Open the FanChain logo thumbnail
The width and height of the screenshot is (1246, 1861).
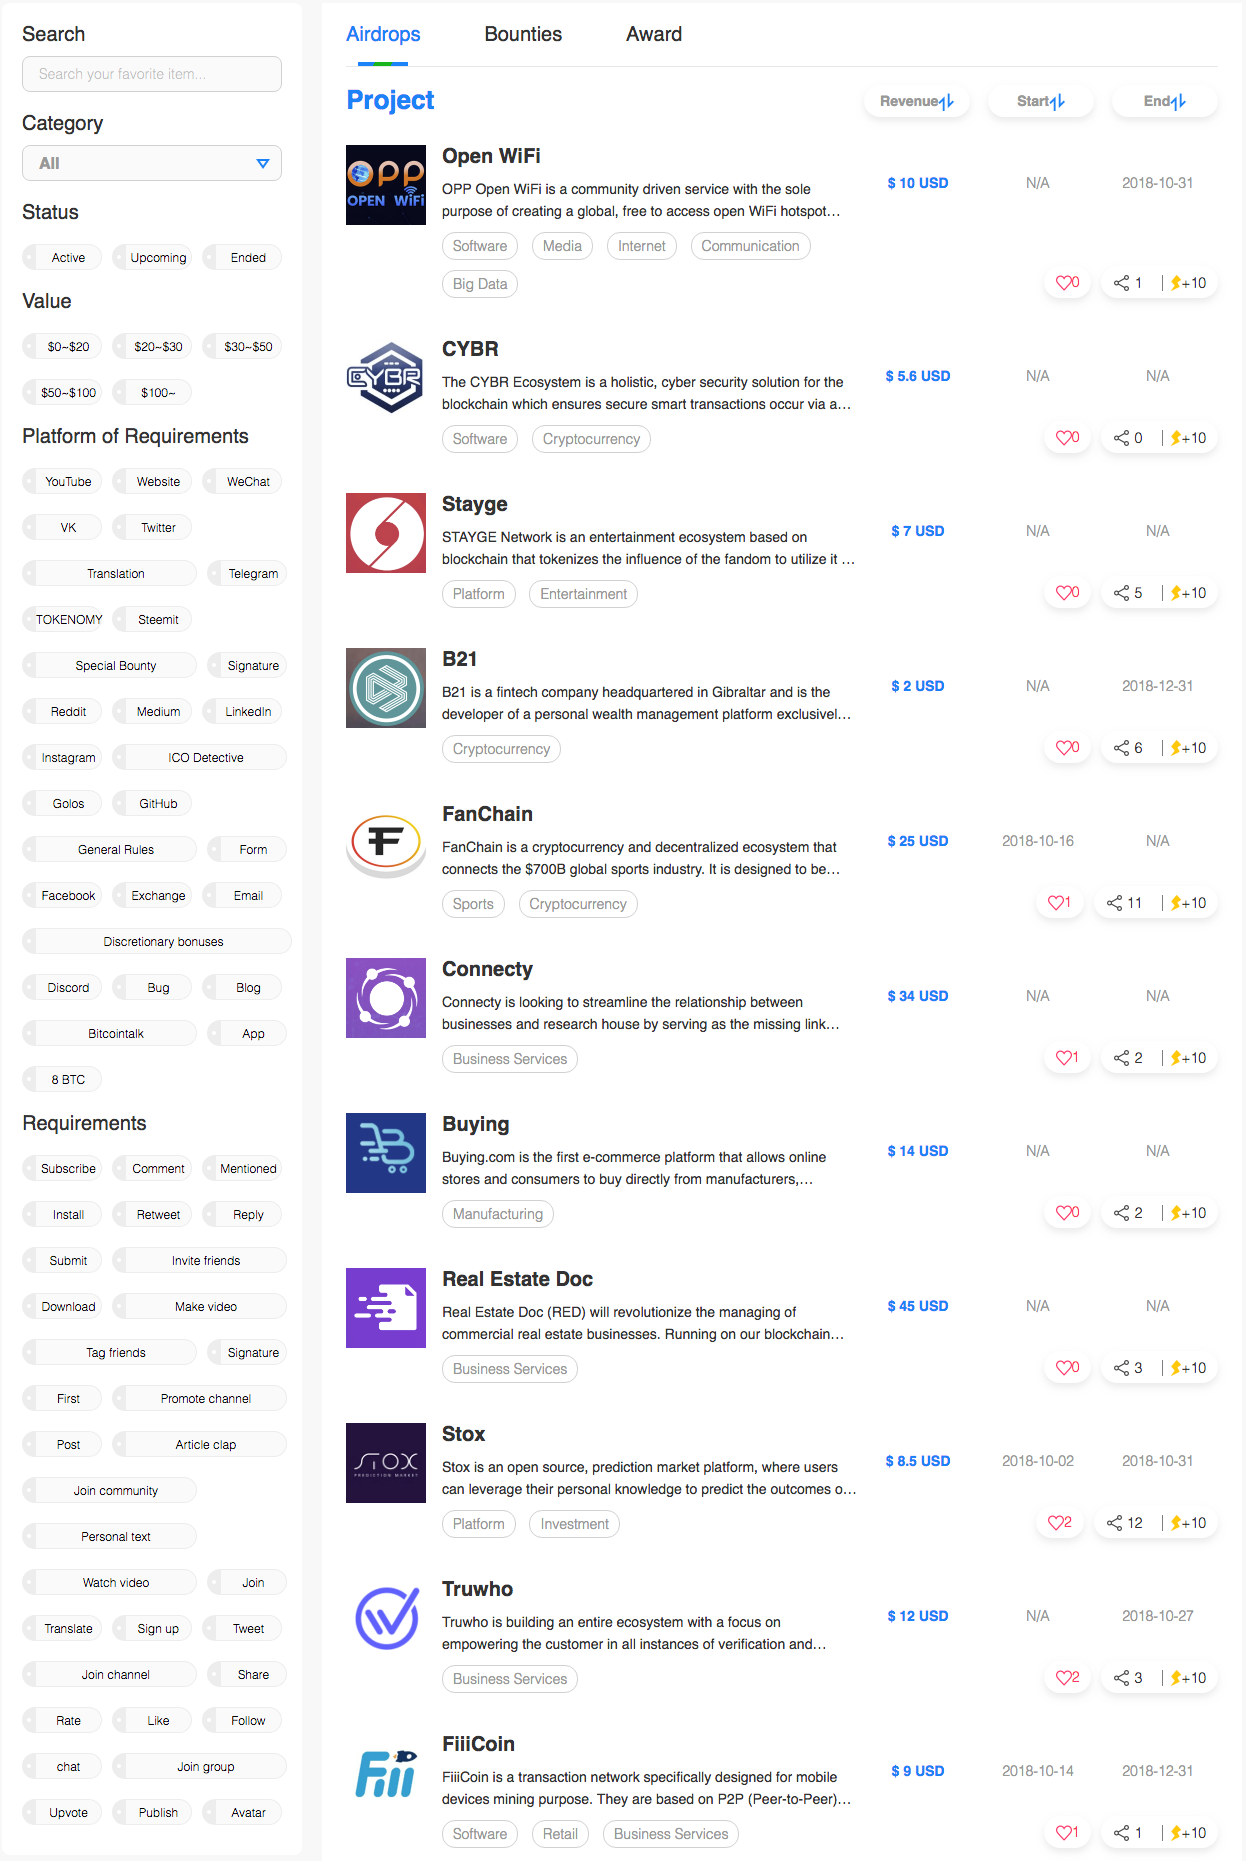[386, 843]
